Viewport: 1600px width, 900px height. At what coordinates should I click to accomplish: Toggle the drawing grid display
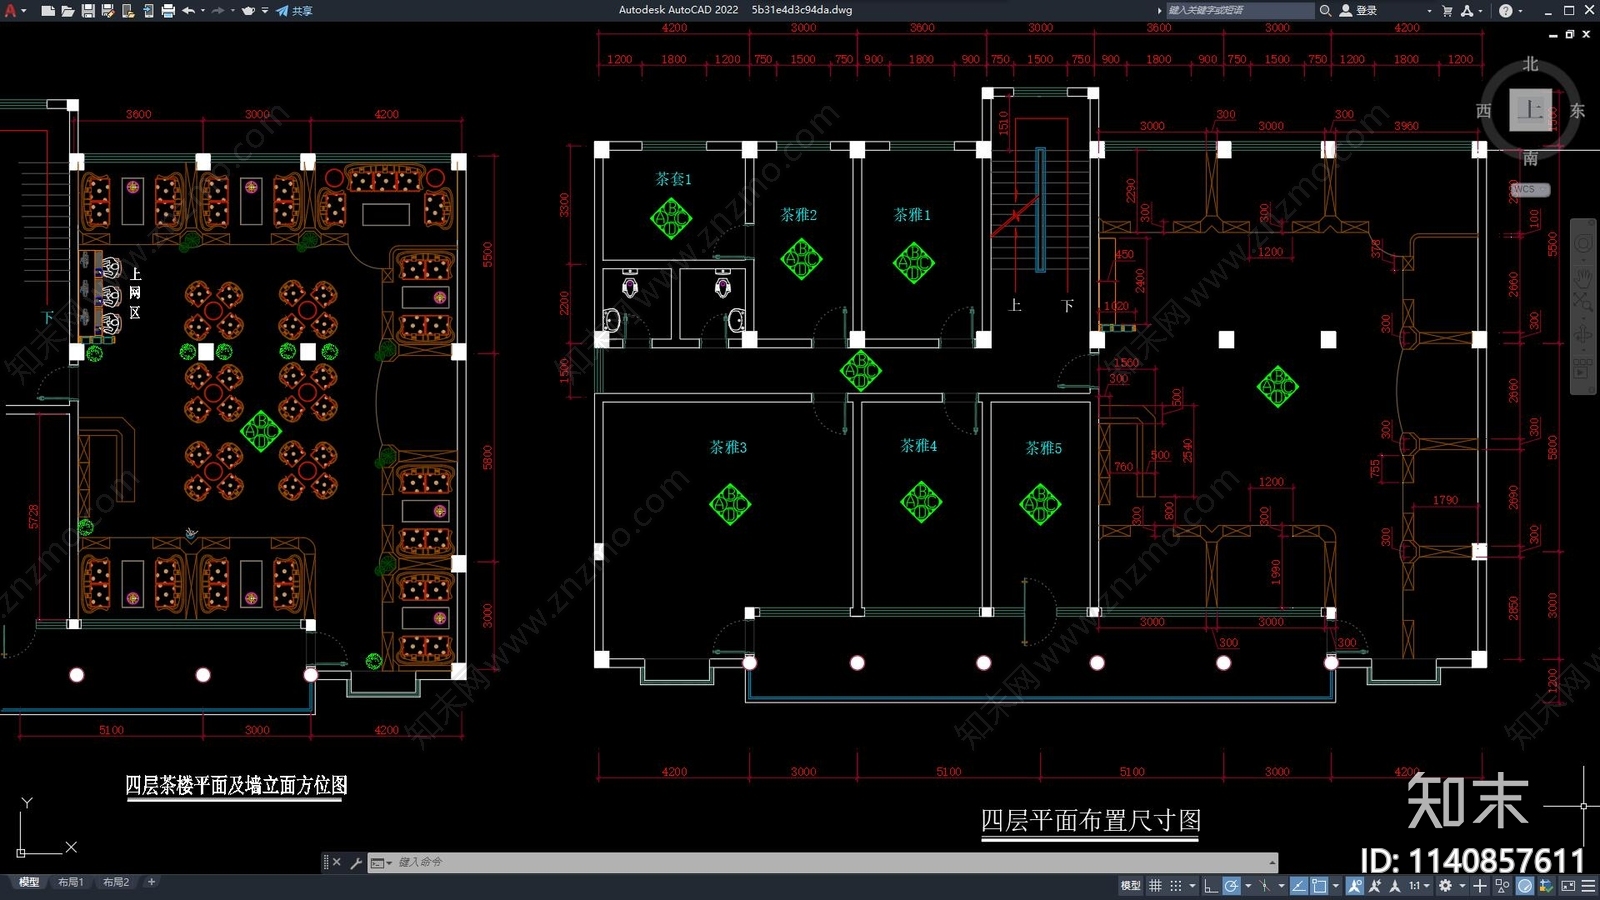pyautogui.click(x=1155, y=885)
